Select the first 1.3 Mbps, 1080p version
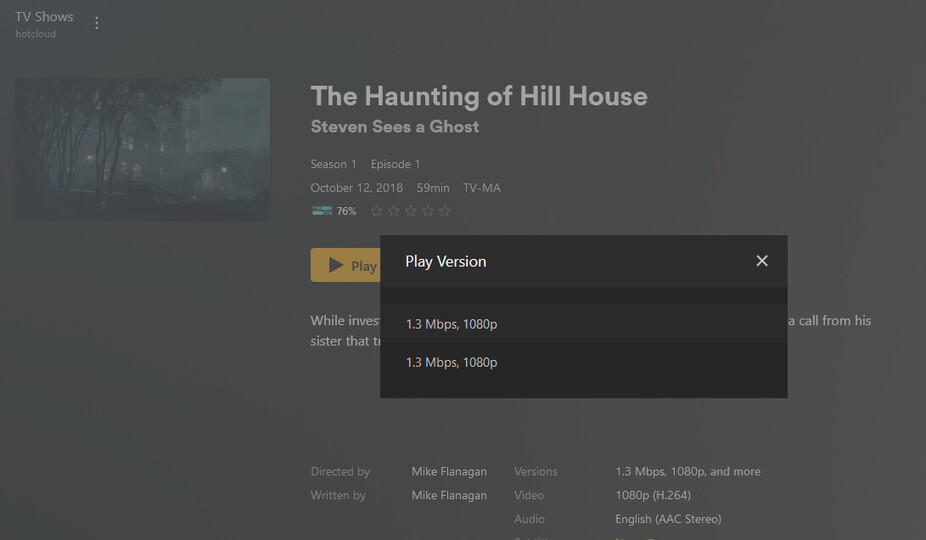Image resolution: width=926 pixels, height=540 pixels. [583, 324]
